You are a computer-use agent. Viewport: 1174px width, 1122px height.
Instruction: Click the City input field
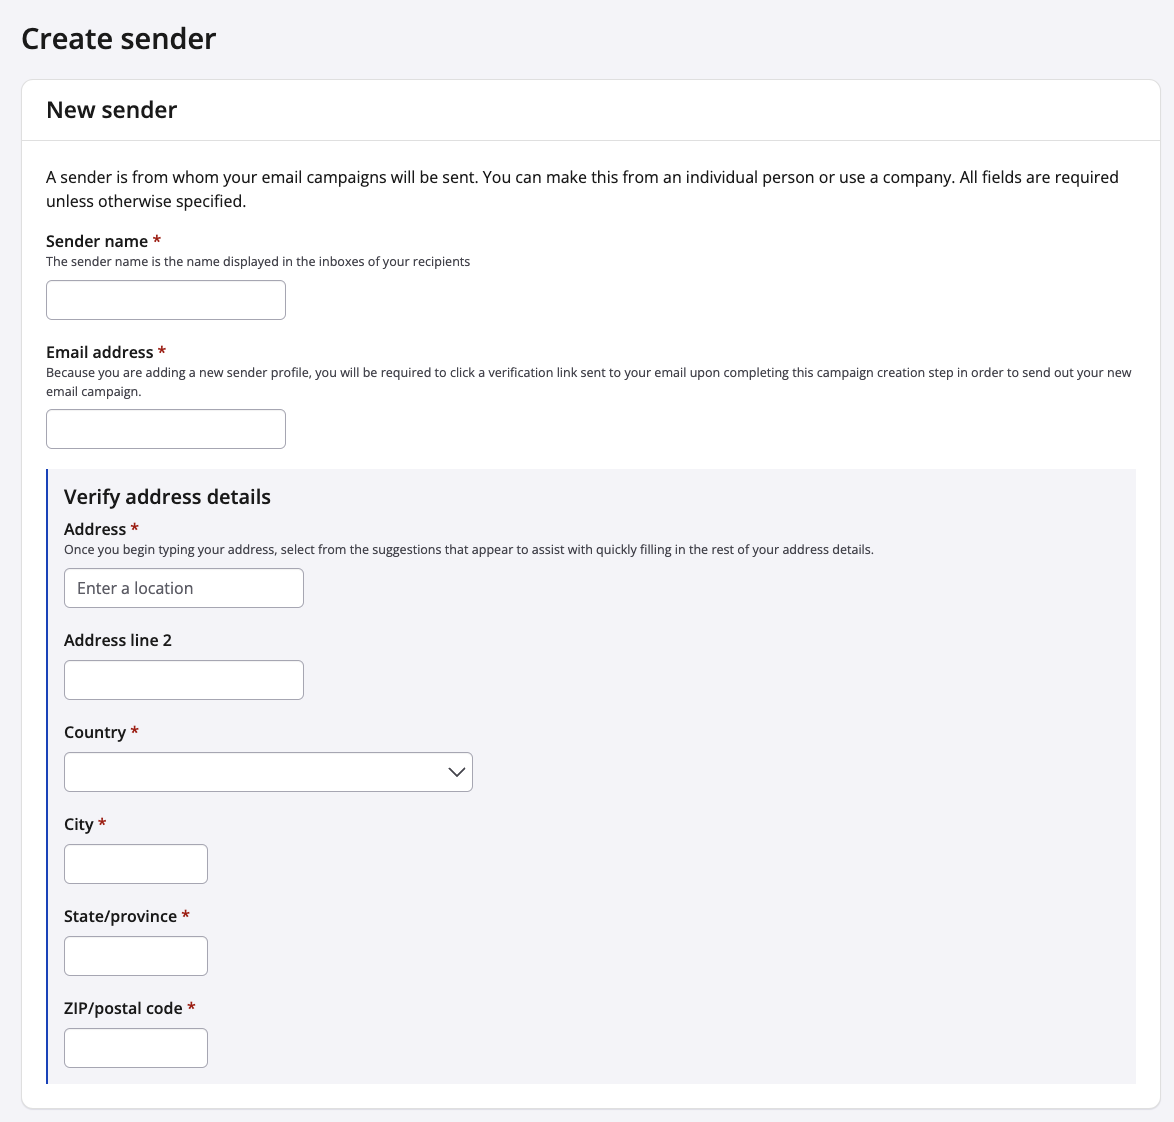click(136, 864)
